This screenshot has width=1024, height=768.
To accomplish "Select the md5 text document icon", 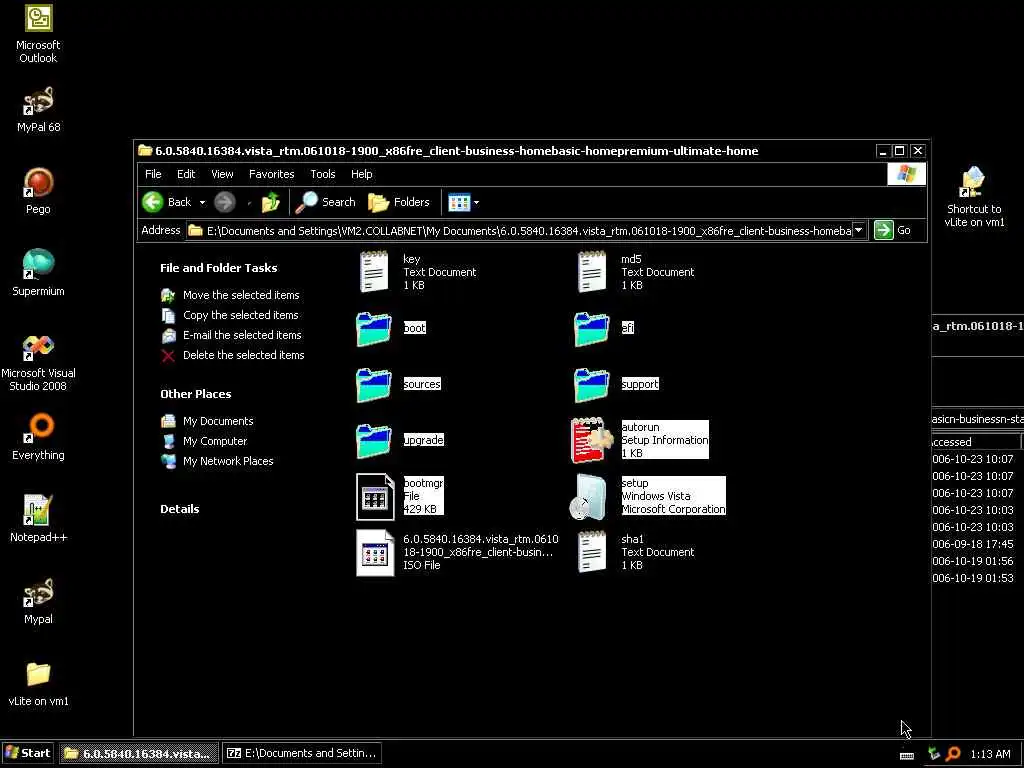I will point(592,272).
